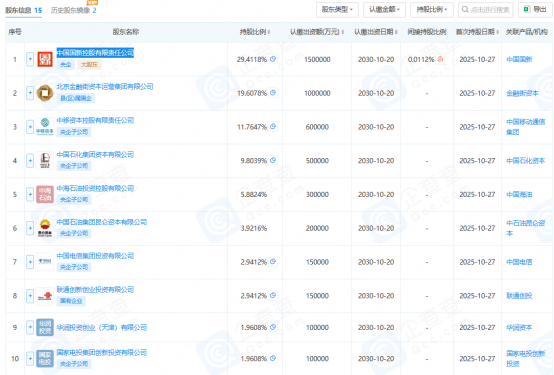The height and width of the screenshot is (375, 554).
Task: Click the shareholder search input field
Action: 485,10
